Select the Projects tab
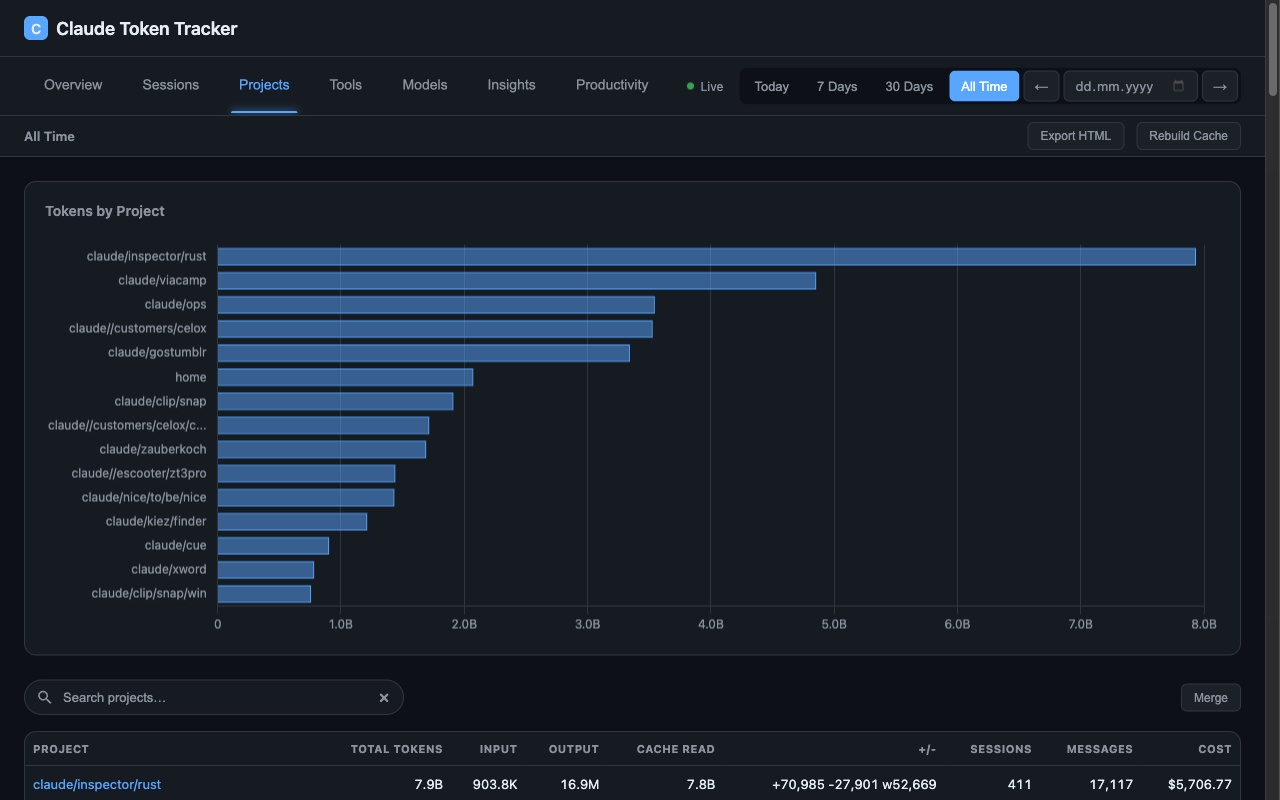1280x800 pixels. pos(264,85)
